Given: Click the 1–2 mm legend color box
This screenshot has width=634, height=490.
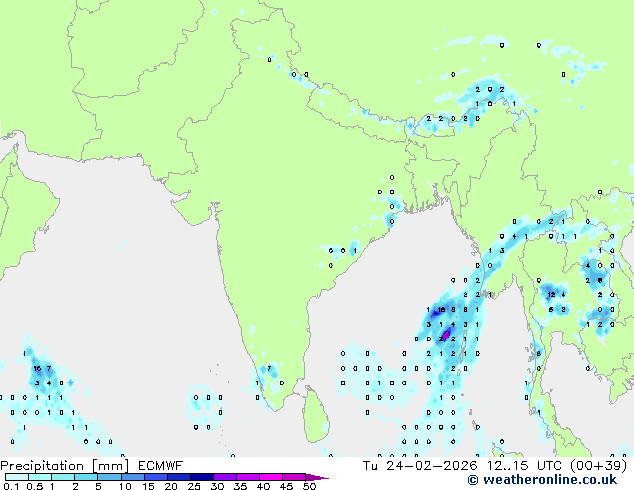Looking at the screenshot, I should click(x=63, y=477).
